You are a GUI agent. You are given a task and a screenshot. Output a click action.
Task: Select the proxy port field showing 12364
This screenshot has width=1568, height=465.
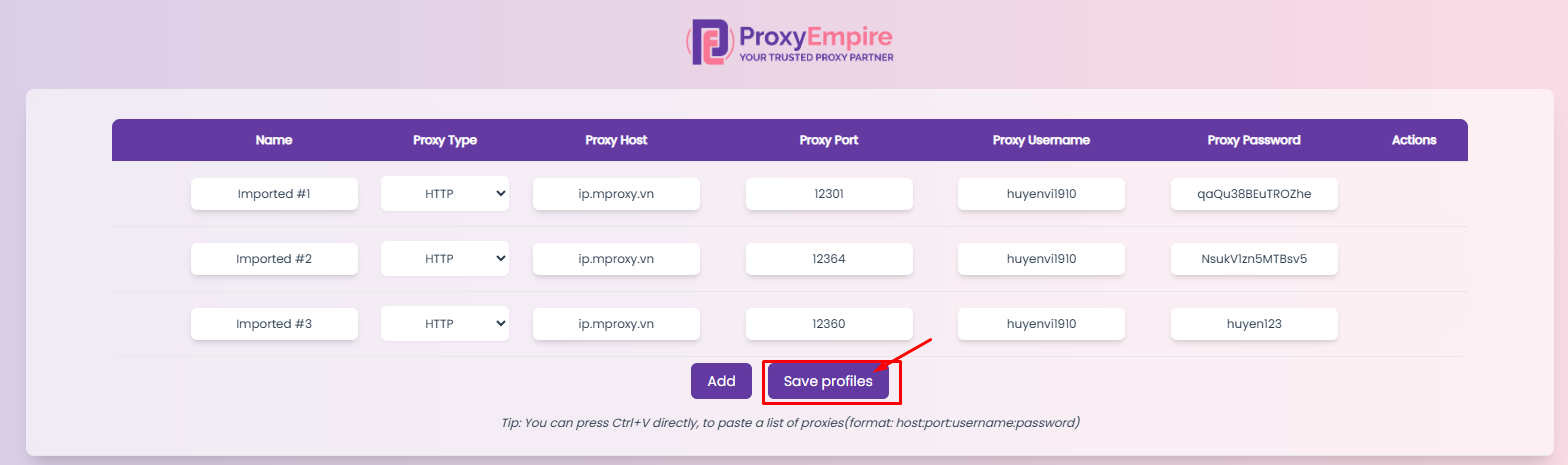[829, 259]
